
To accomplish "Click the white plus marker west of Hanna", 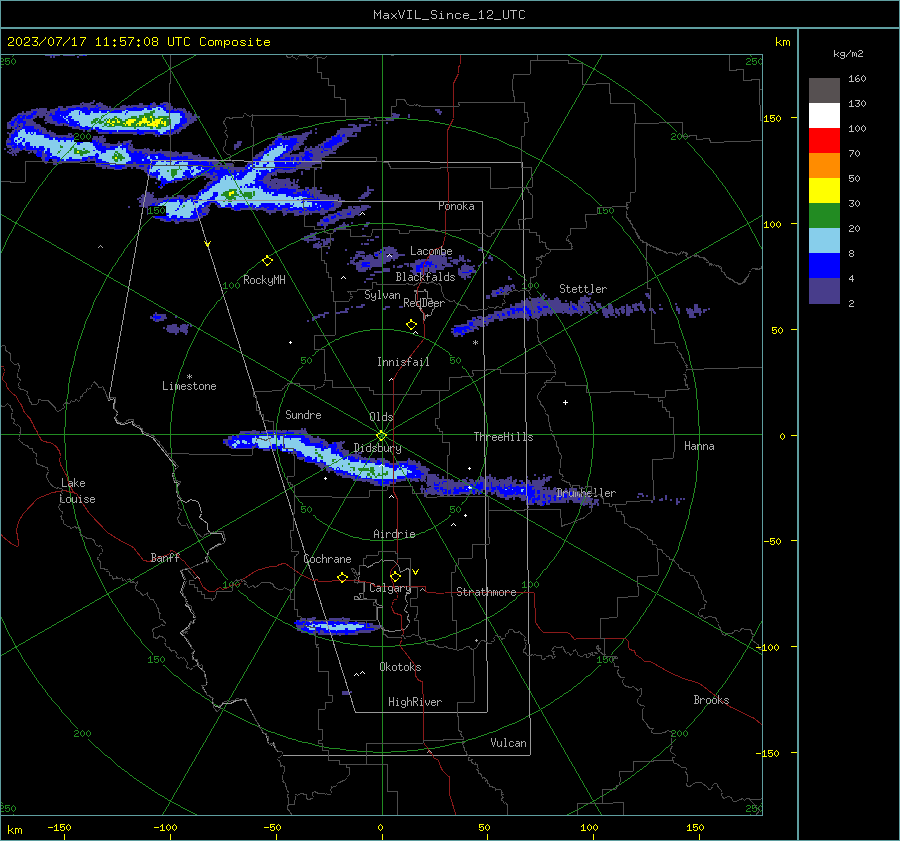I will coord(565,402).
